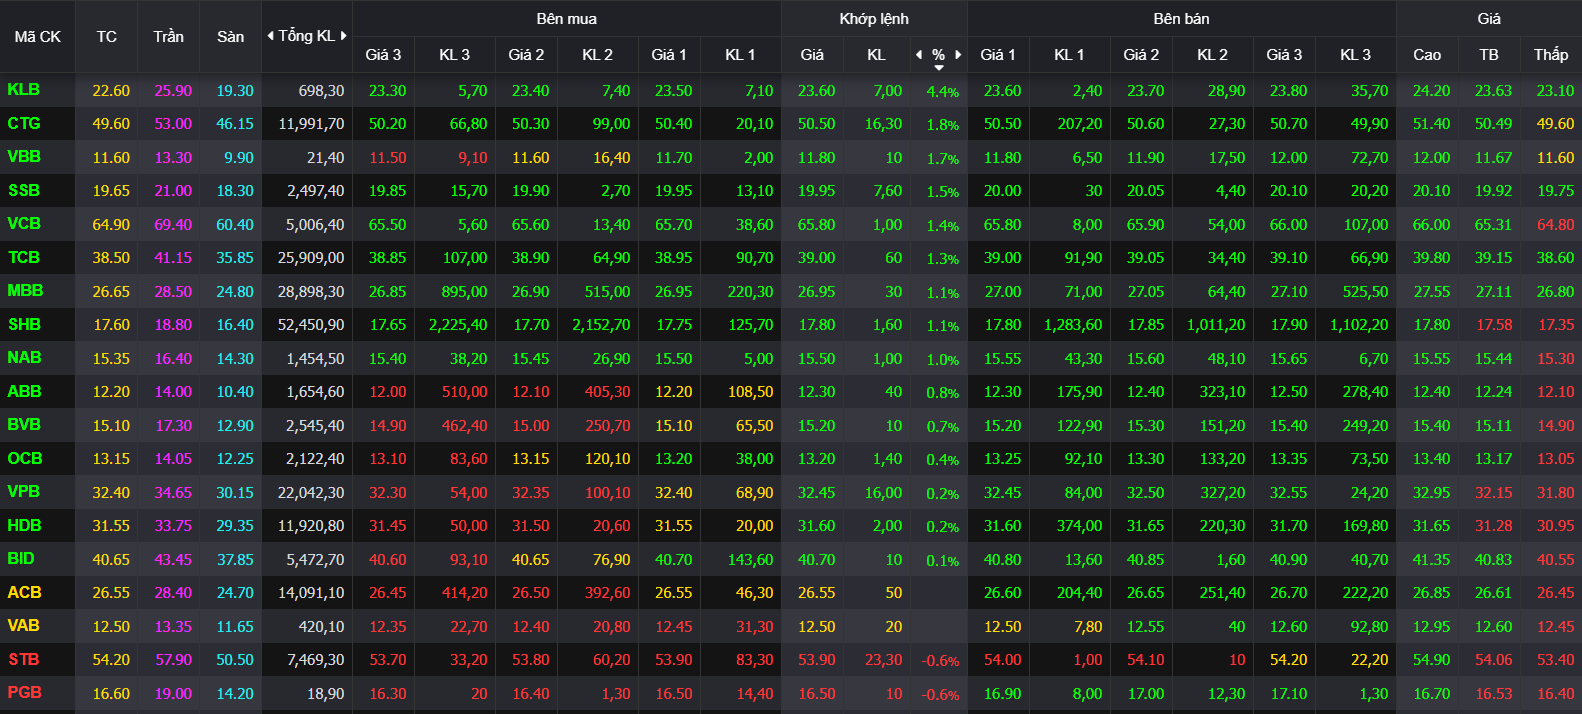1582x714 pixels.
Task: Click the TC column header
Action: click(107, 37)
